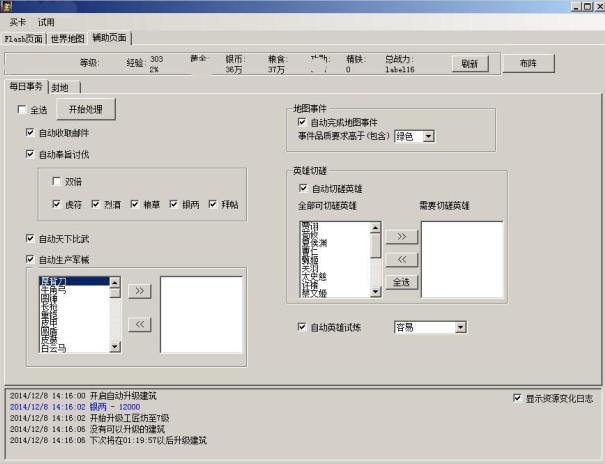
Task: Click the << button beside the weapons list
Action: click(139, 324)
